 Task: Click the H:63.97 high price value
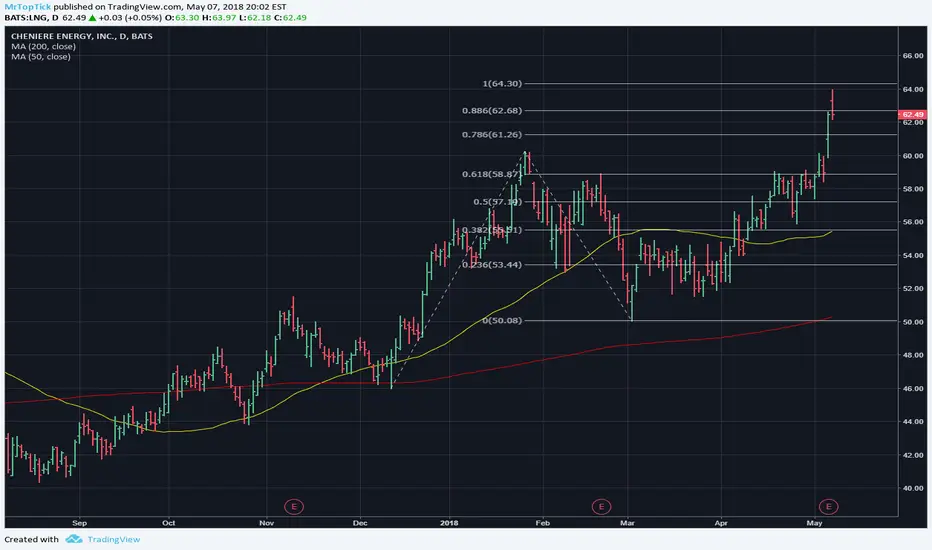218,17
